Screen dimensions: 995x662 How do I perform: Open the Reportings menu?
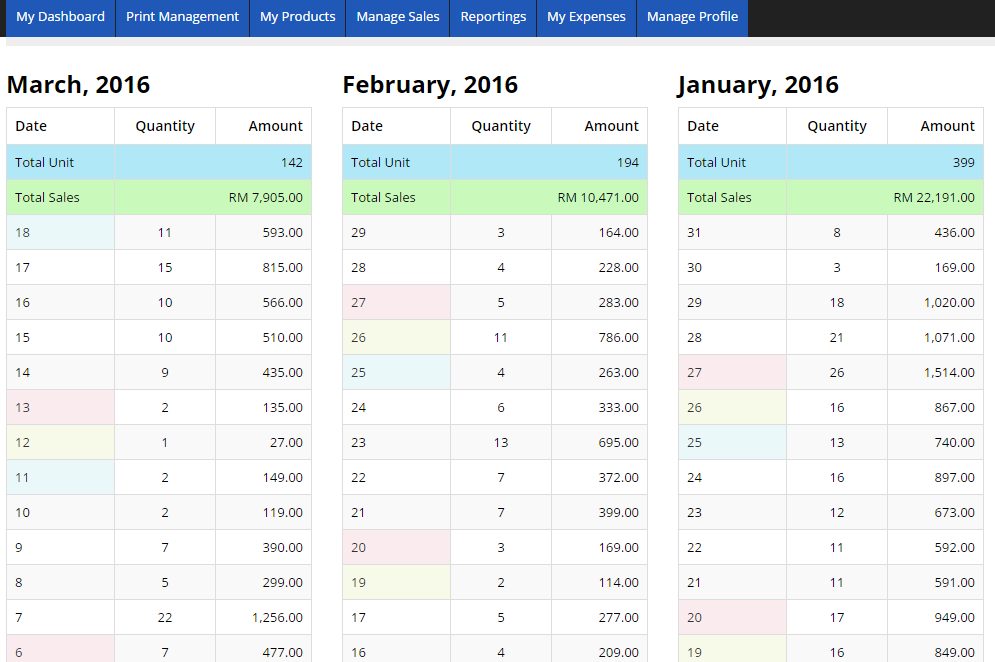click(x=493, y=17)
